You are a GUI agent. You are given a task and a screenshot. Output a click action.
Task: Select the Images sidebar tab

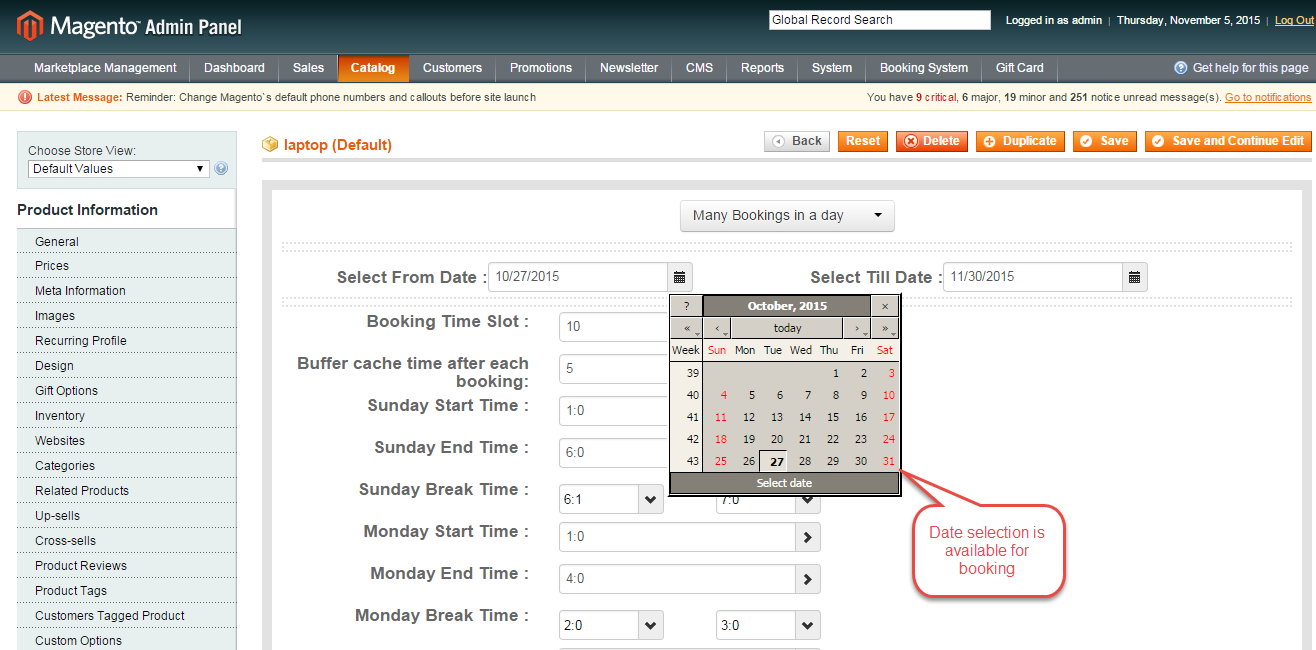point(127,316)
